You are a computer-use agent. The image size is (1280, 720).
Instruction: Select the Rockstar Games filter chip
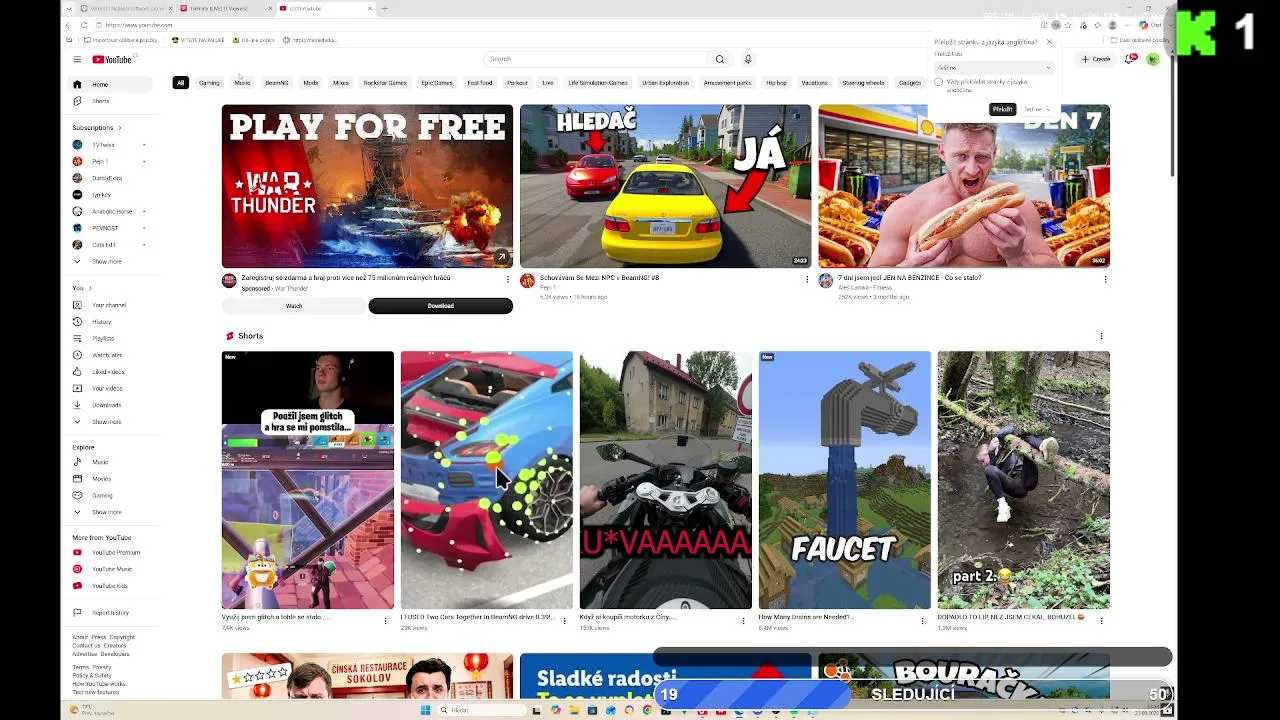coord(385,83)
